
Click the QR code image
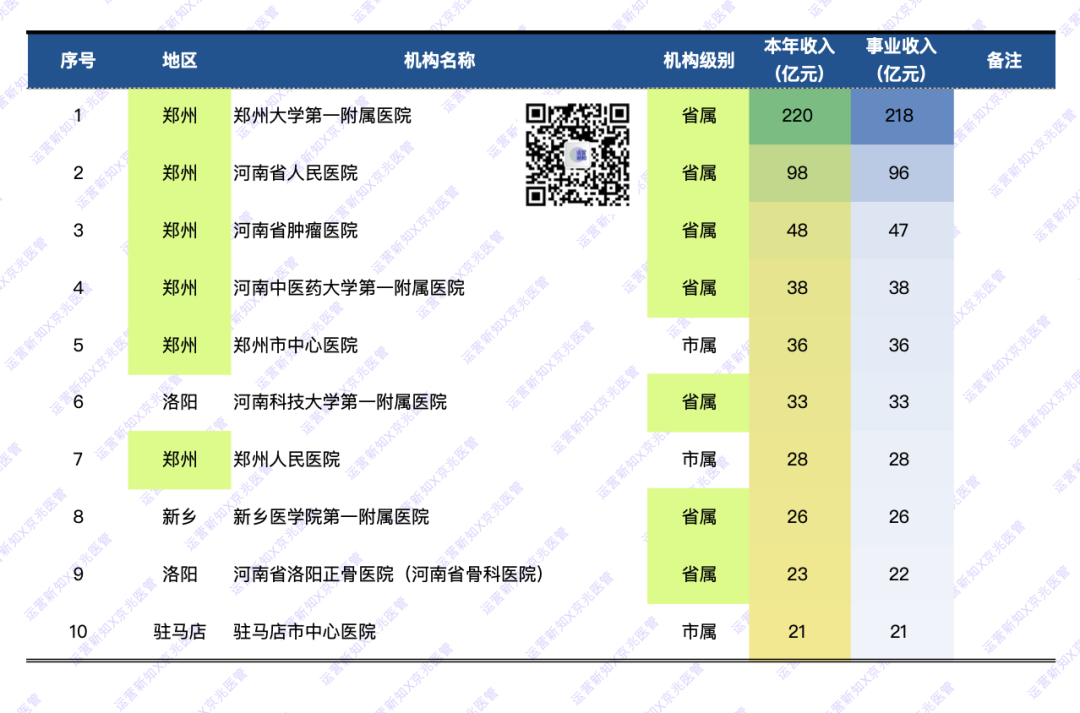(x=577, y=155)
